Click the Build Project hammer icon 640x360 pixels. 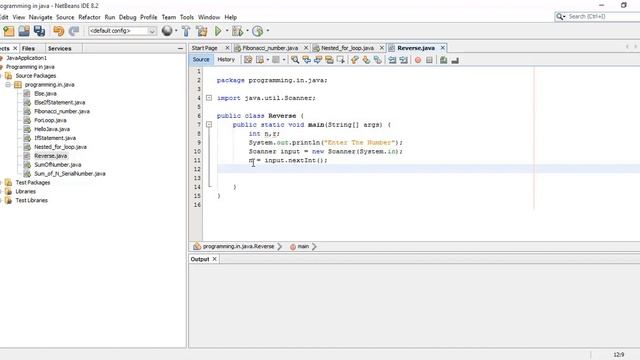pos(186,31)
